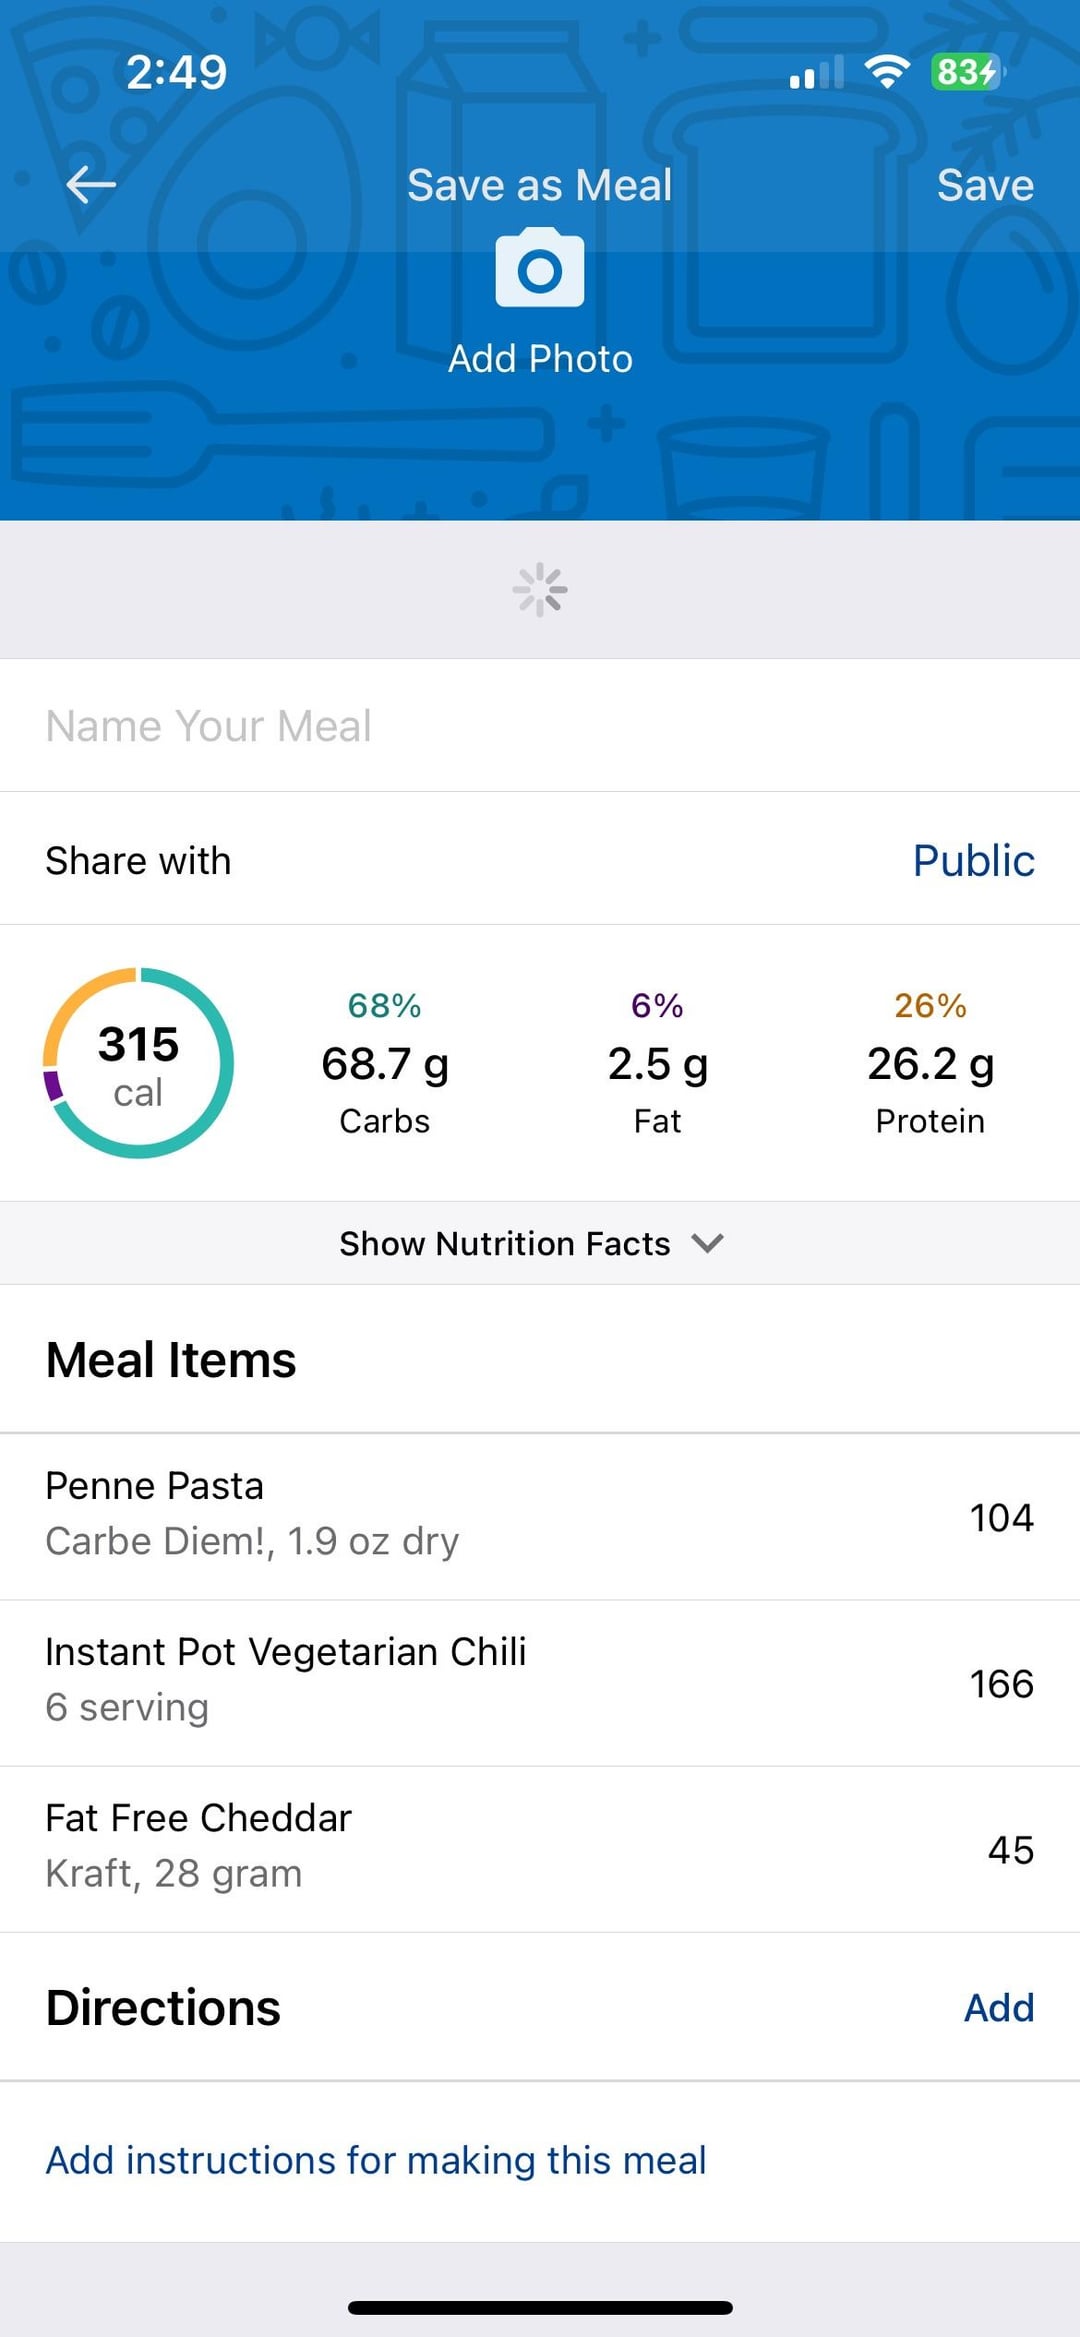Viewport: 1080px width, 2337px height.
Task: Tap the 26.2 g Protein value
Action: (931, 1064)
